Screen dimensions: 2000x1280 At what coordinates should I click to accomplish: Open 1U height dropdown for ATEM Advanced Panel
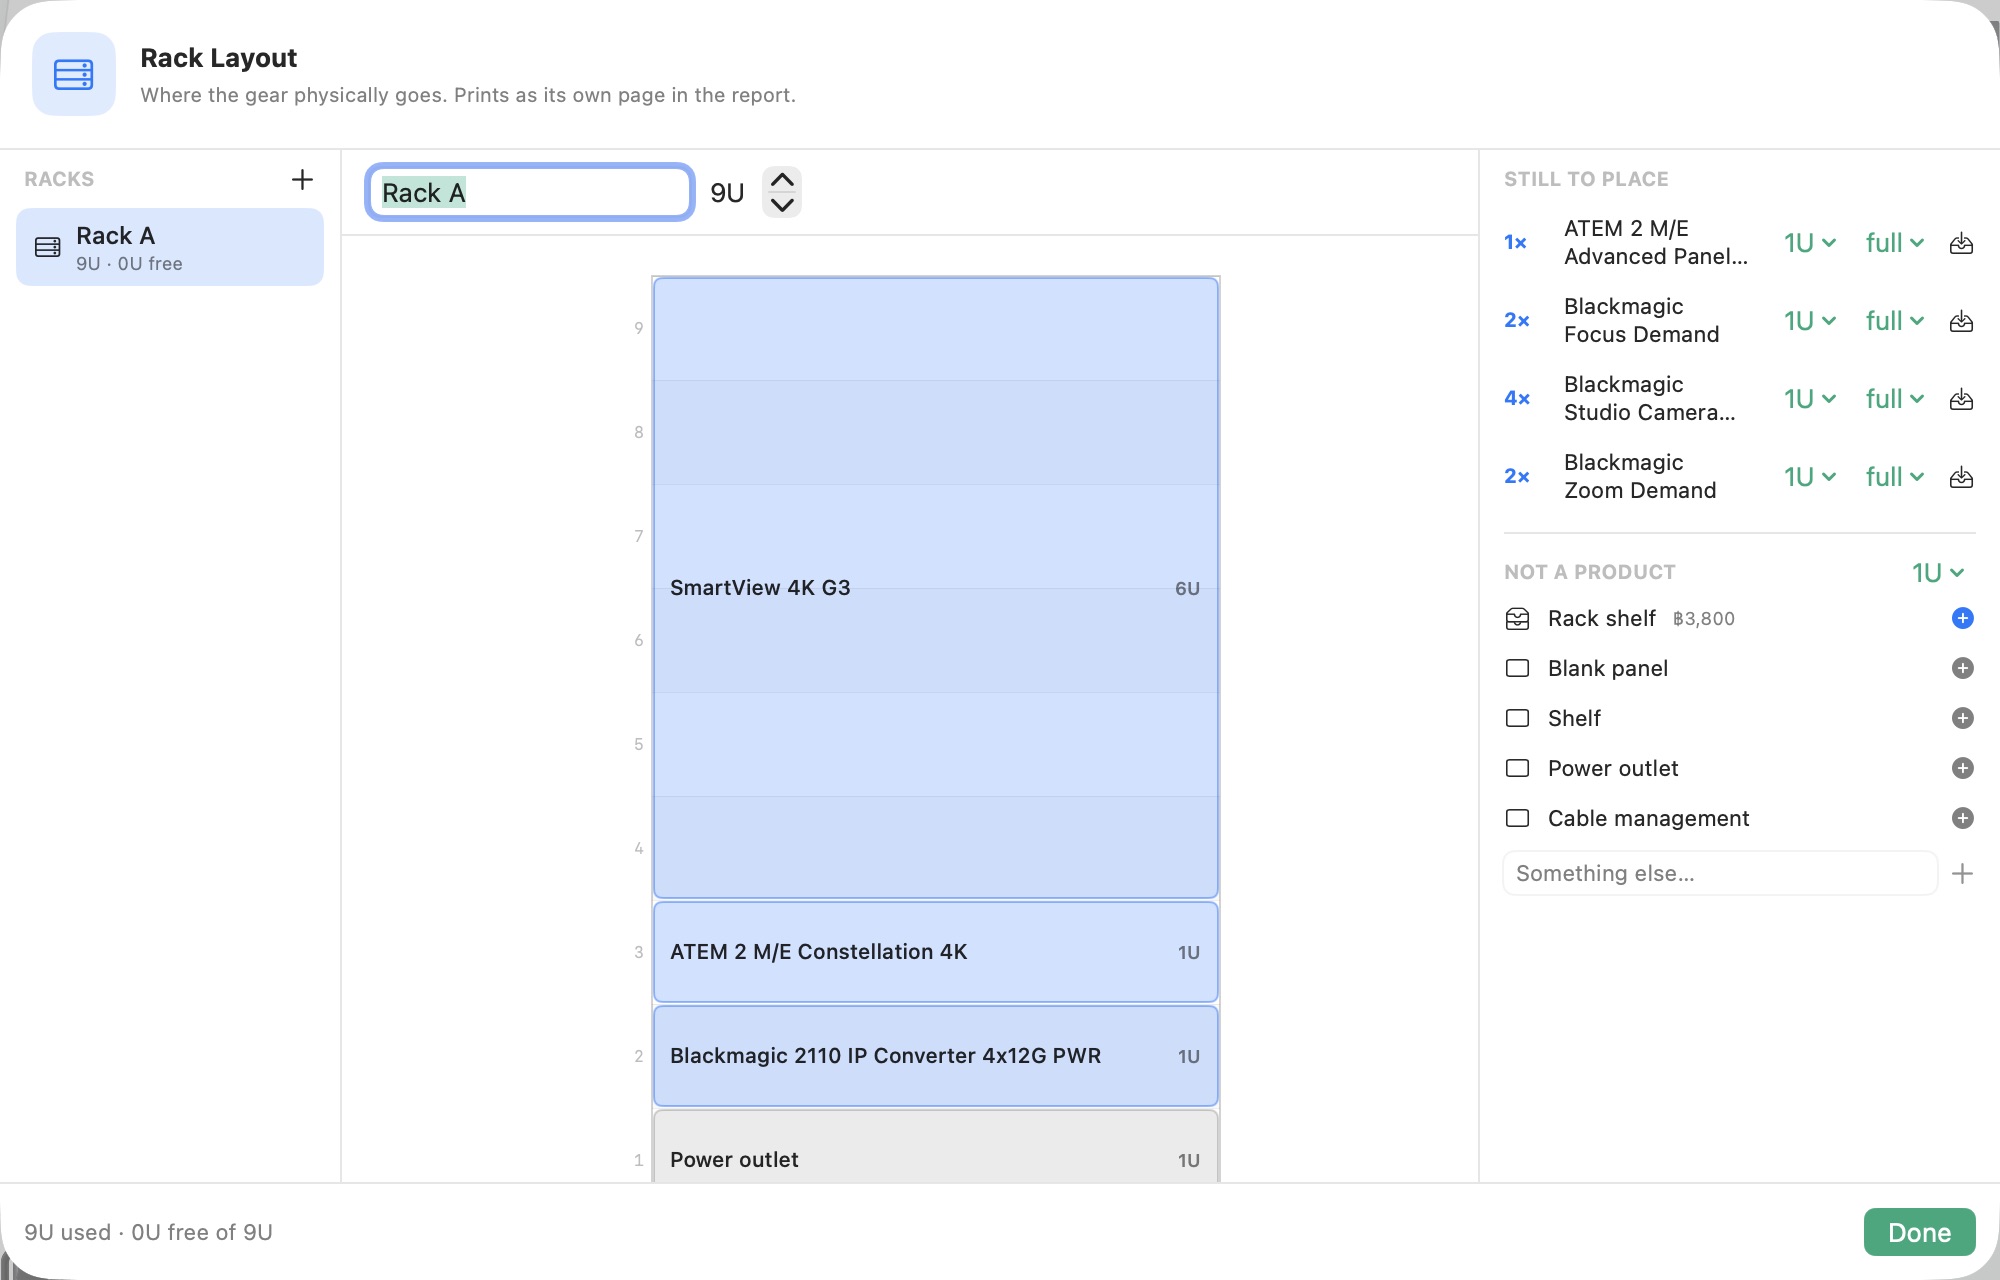(1810, 243)
